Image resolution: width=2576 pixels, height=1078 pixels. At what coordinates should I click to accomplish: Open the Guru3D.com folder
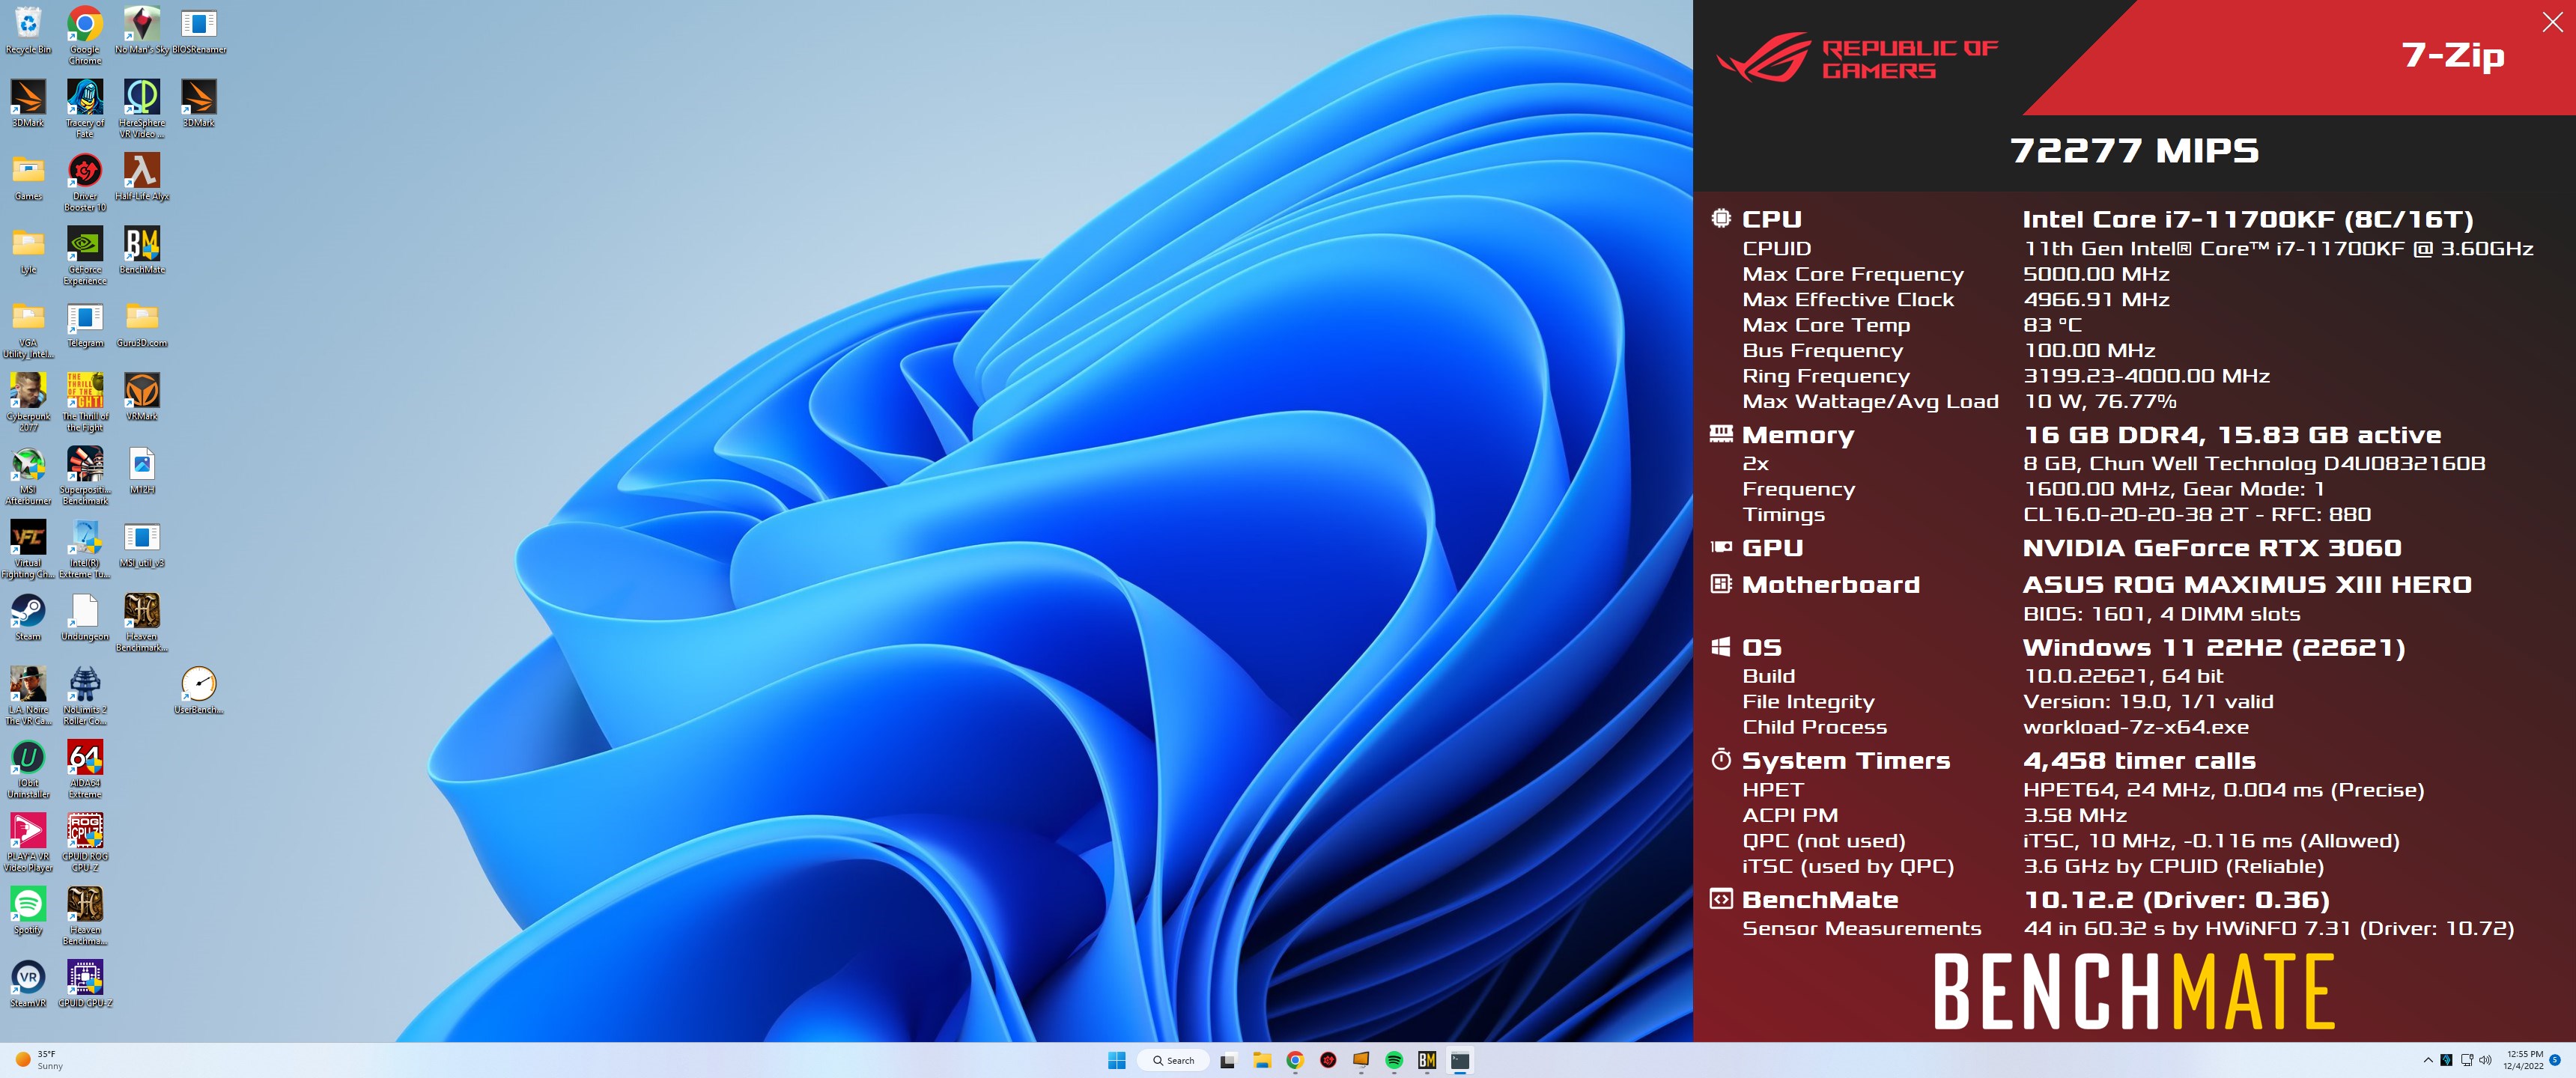142,324
